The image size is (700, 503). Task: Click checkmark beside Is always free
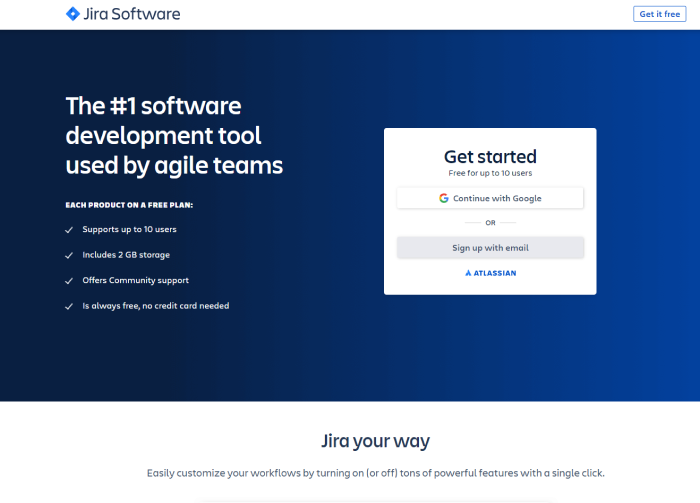[x=69, y=306]
